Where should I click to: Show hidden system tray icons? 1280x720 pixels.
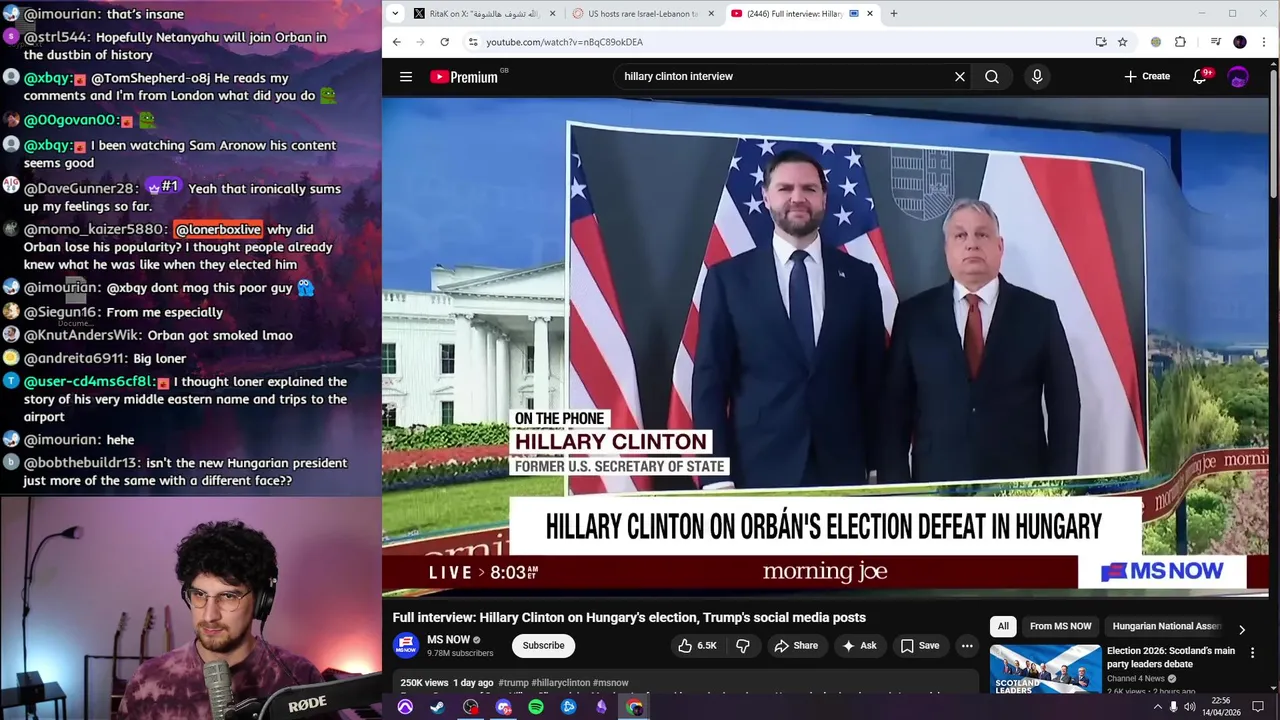coord(1157,707)
